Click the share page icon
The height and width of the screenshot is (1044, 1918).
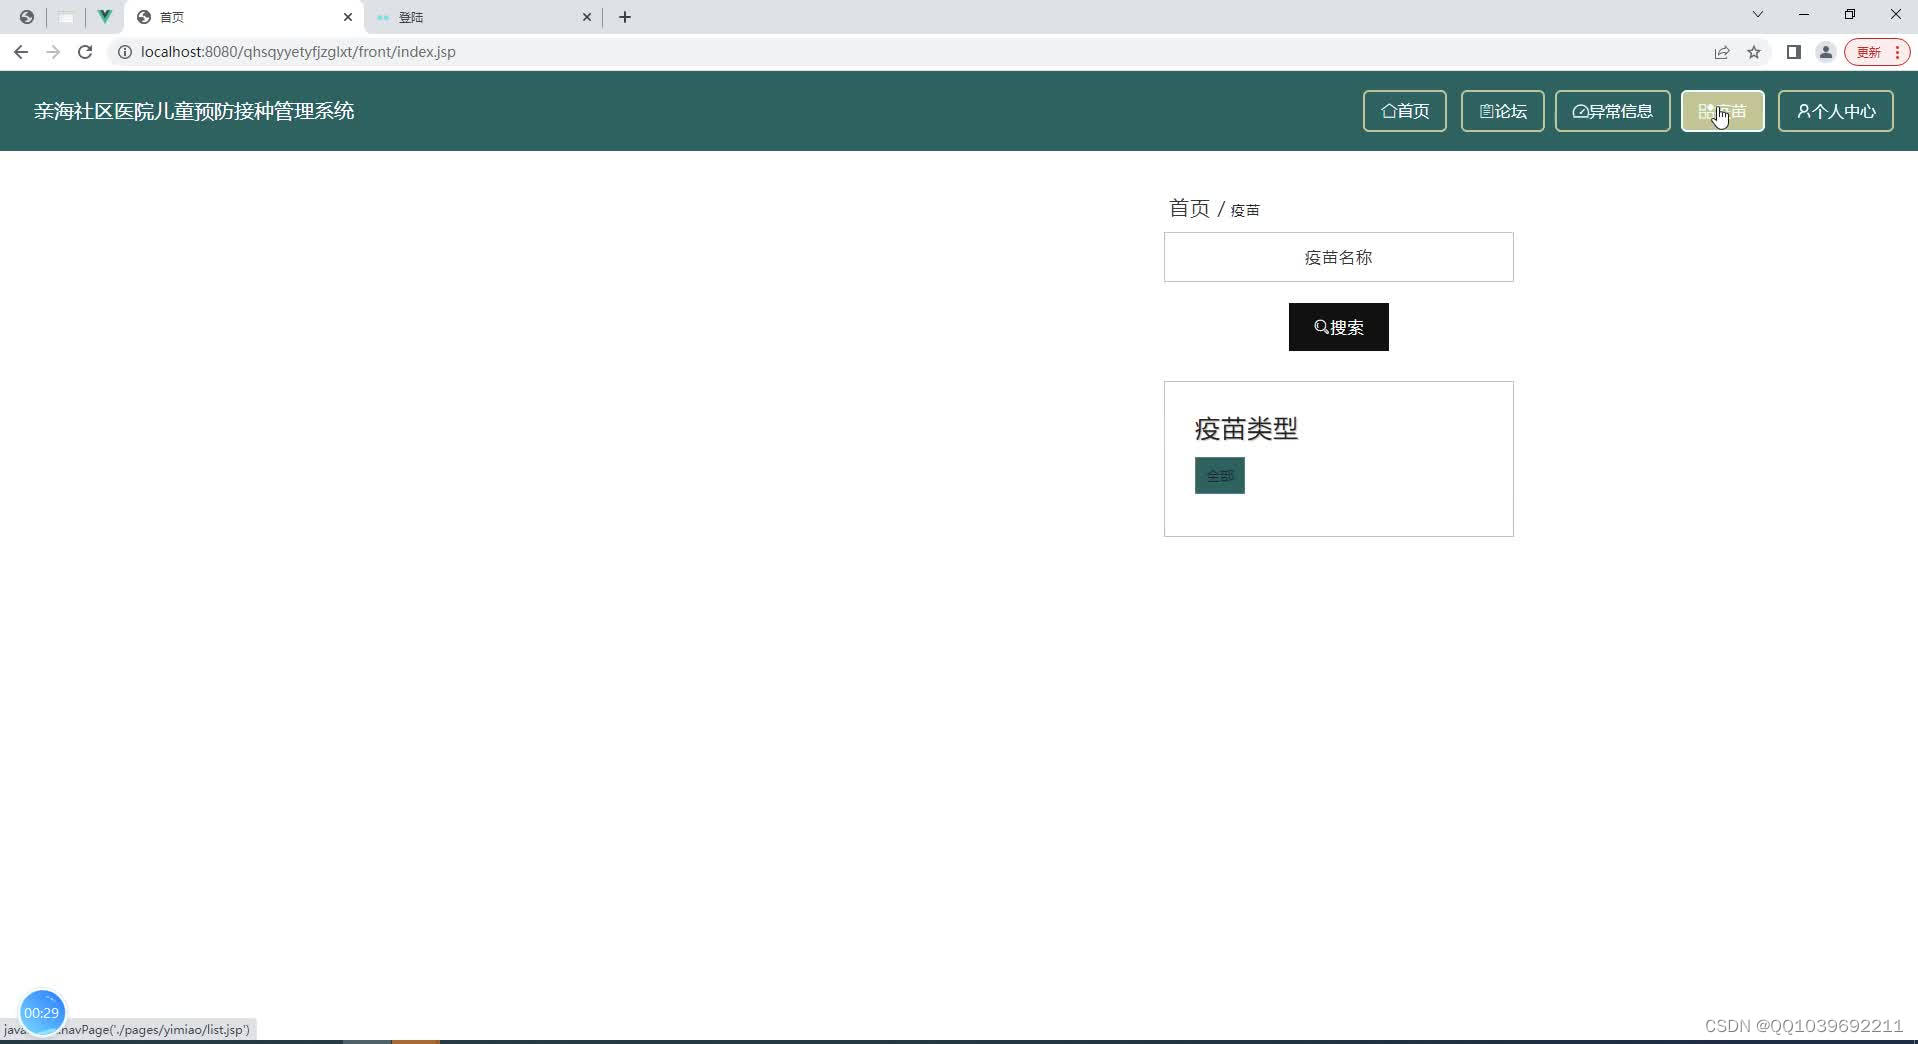(1721, 52)
